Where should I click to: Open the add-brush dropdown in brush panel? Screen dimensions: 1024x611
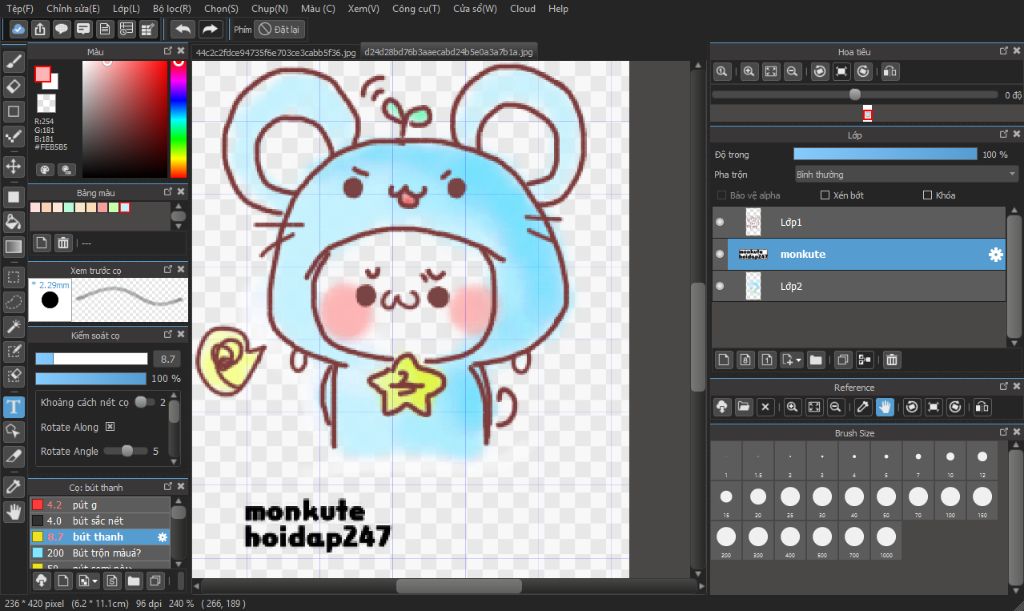pos(95,581)
